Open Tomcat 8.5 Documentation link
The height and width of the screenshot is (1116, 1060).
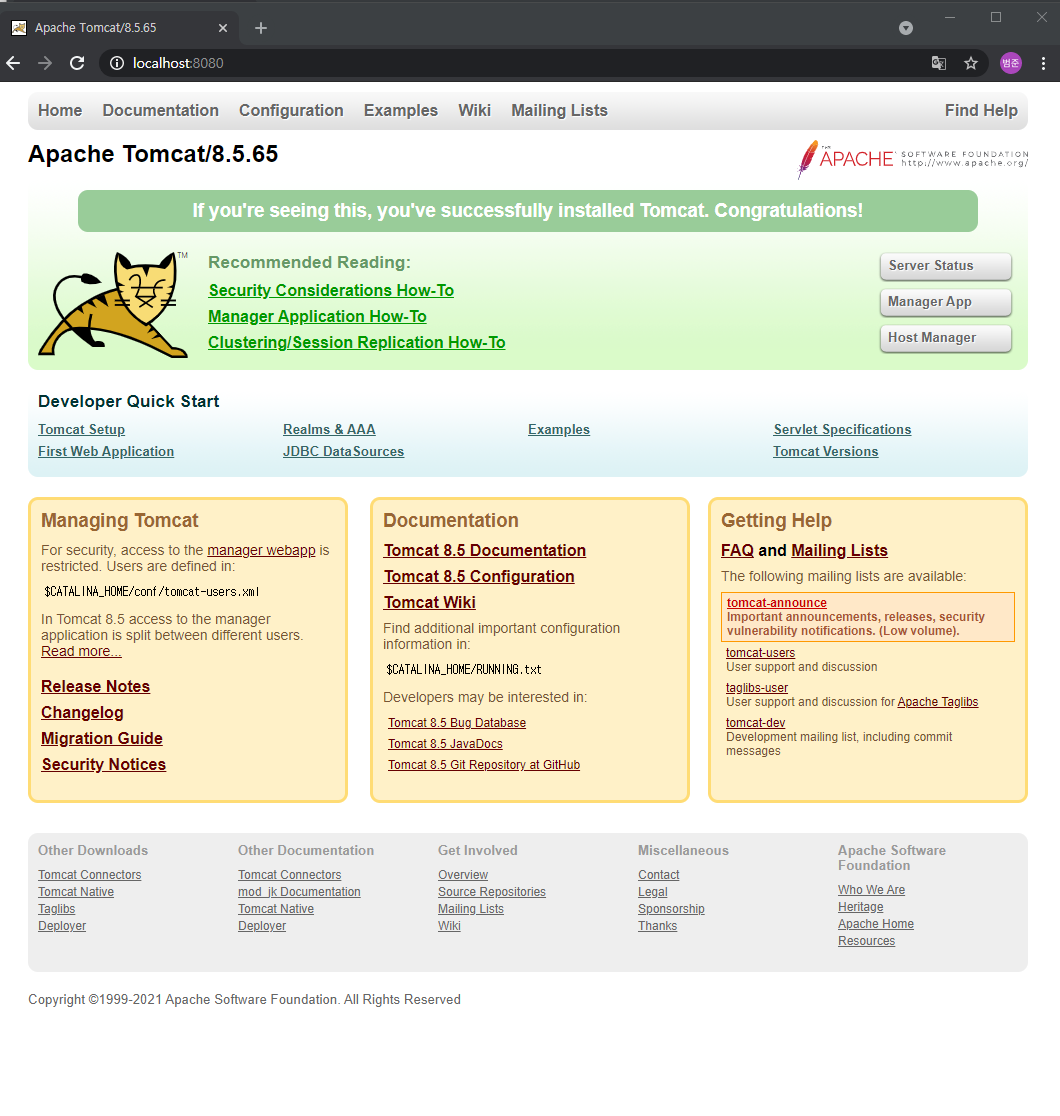(485, 550)
